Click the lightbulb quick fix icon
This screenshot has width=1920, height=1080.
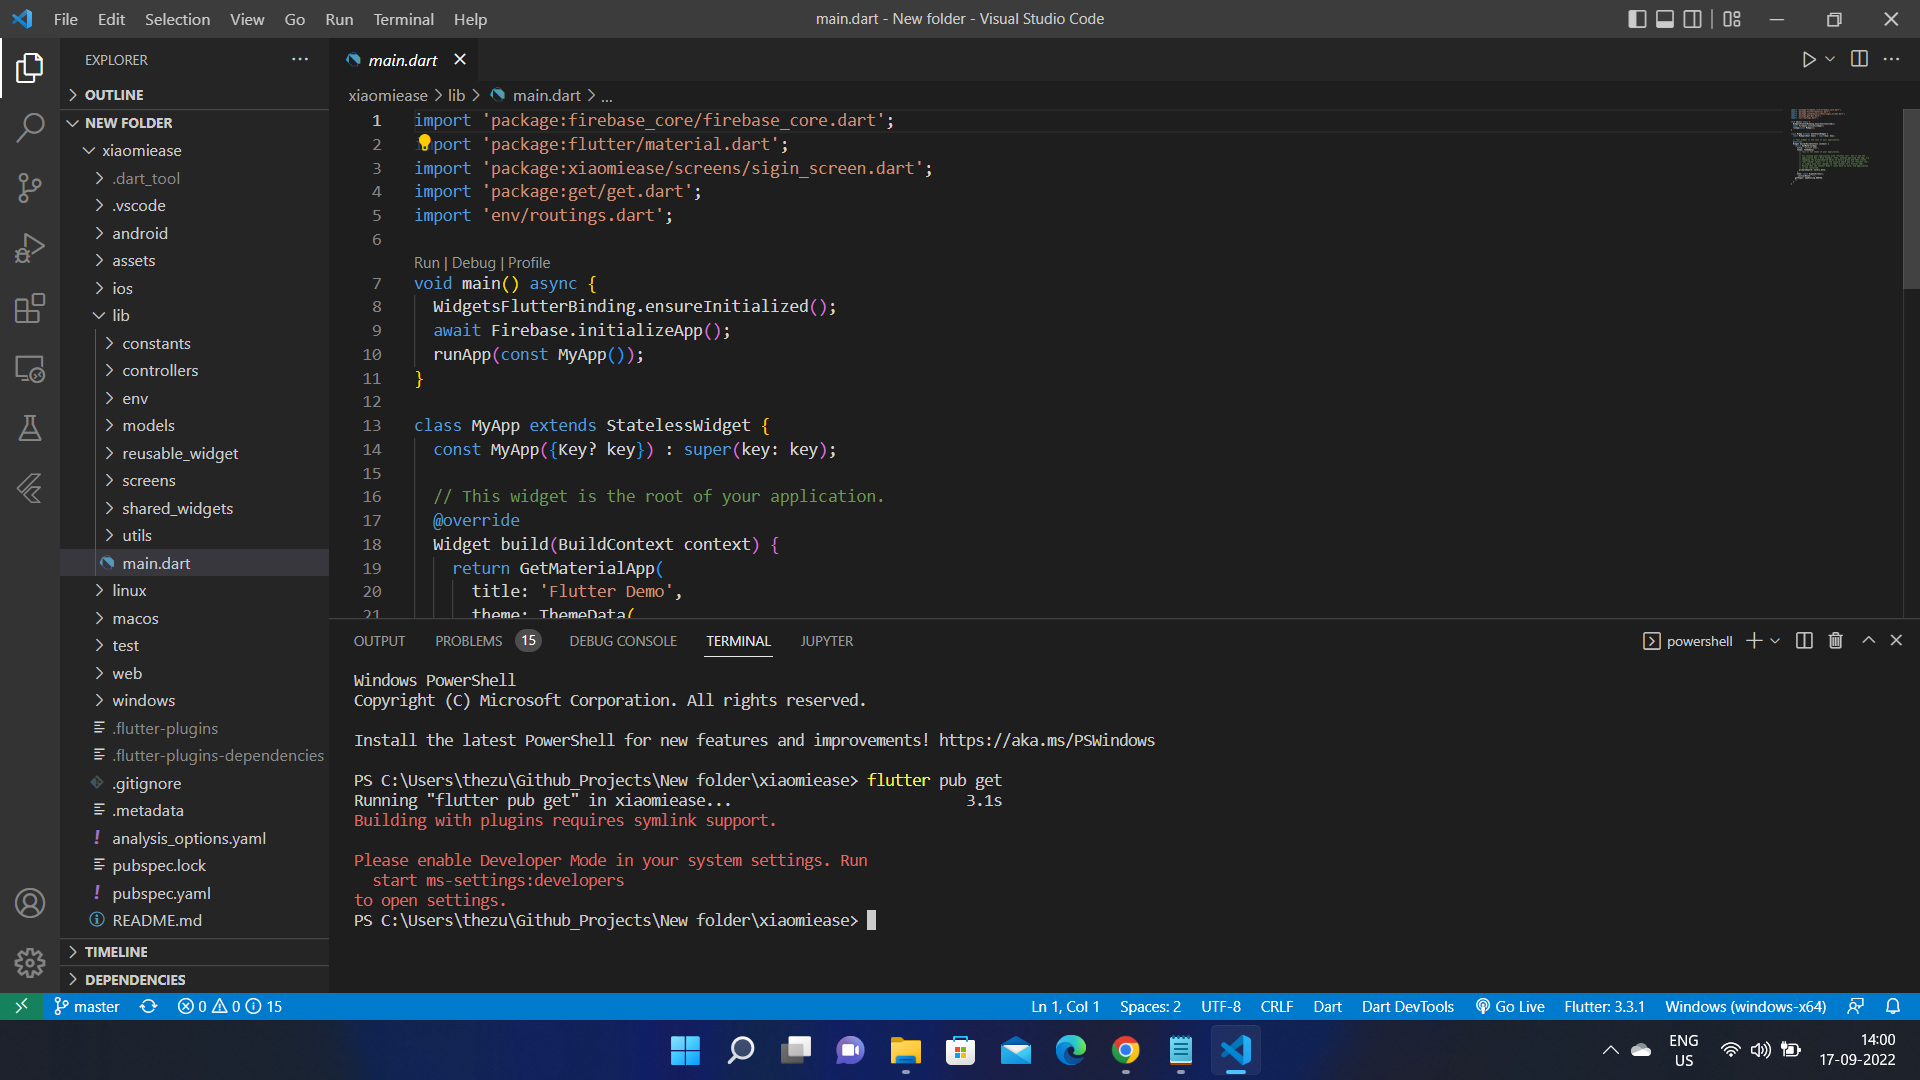pyautogui.click(x=424, y=143)
